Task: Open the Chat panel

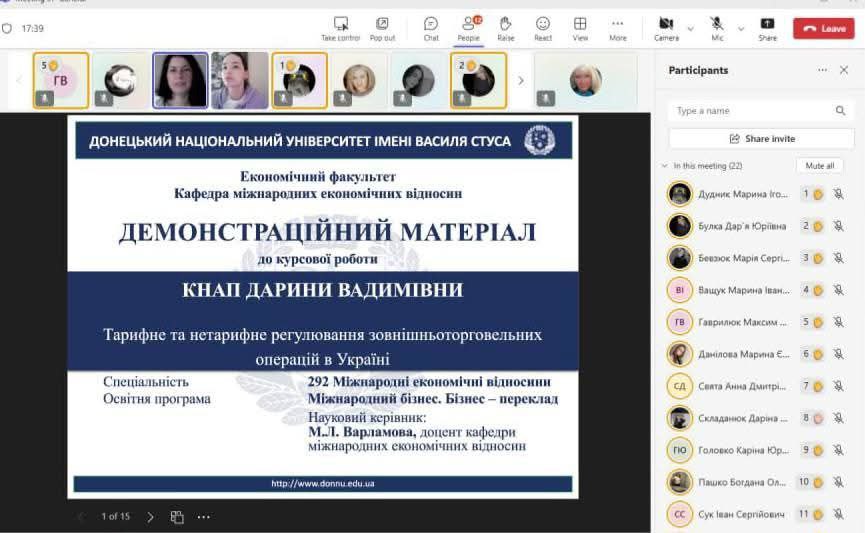Action: coord(431,29)
